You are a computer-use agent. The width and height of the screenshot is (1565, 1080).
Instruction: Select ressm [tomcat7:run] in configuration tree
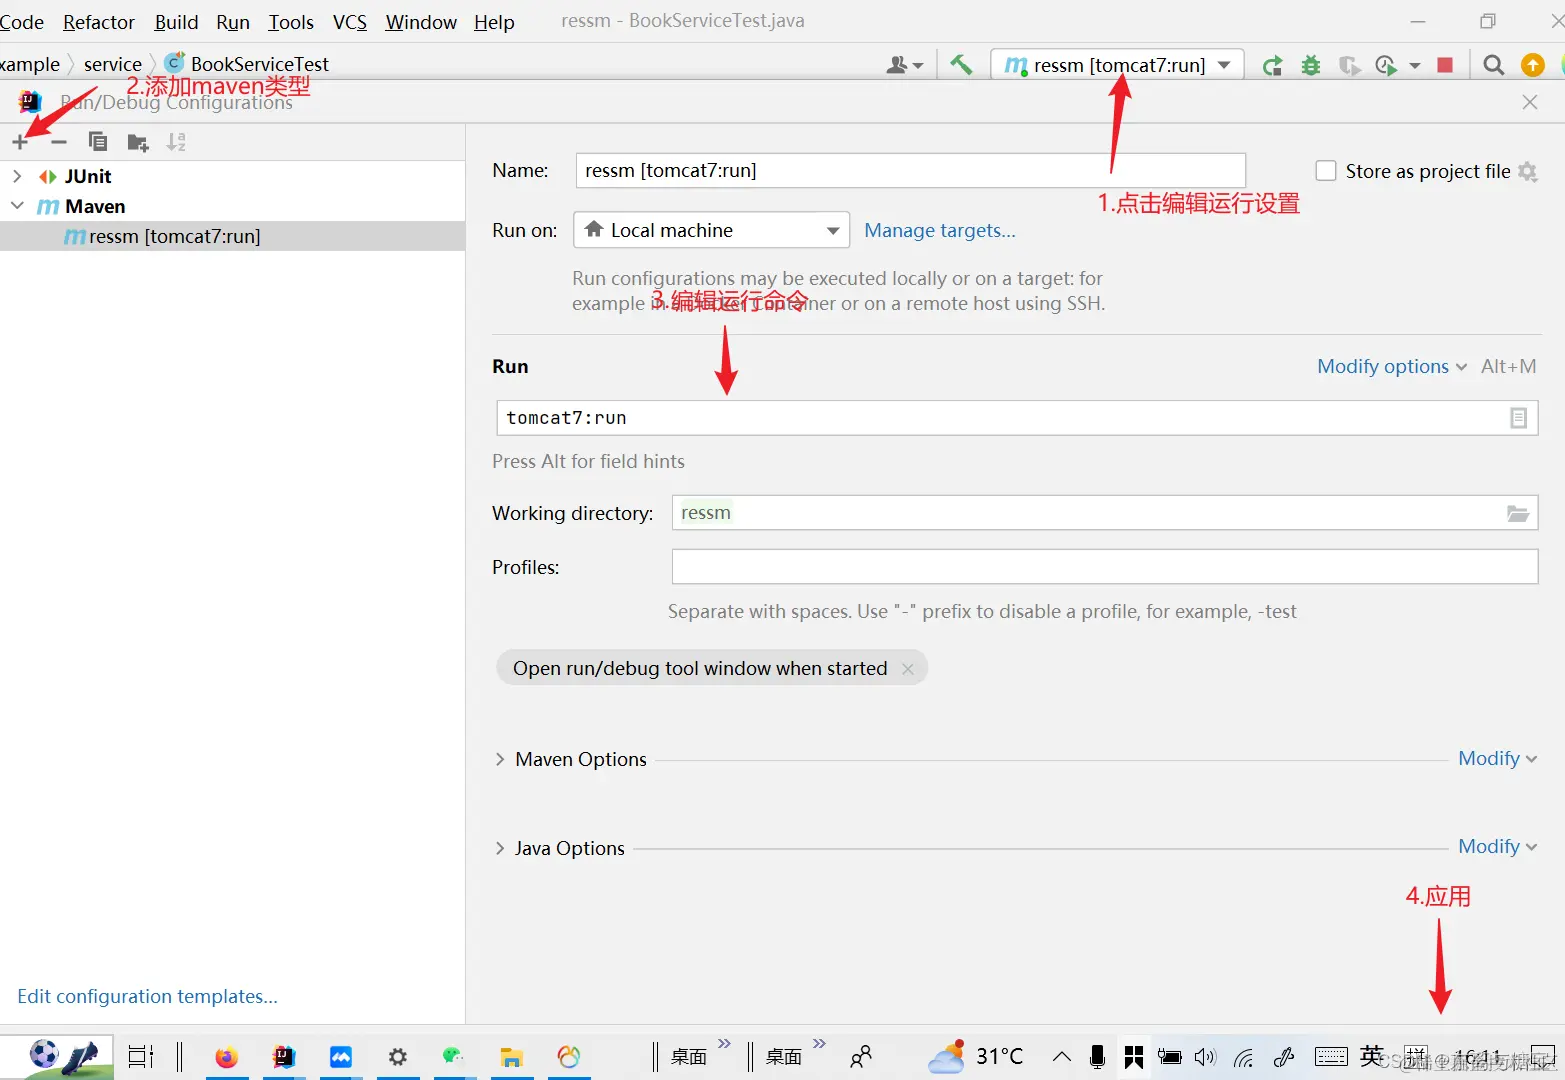[x=232, y=236]
